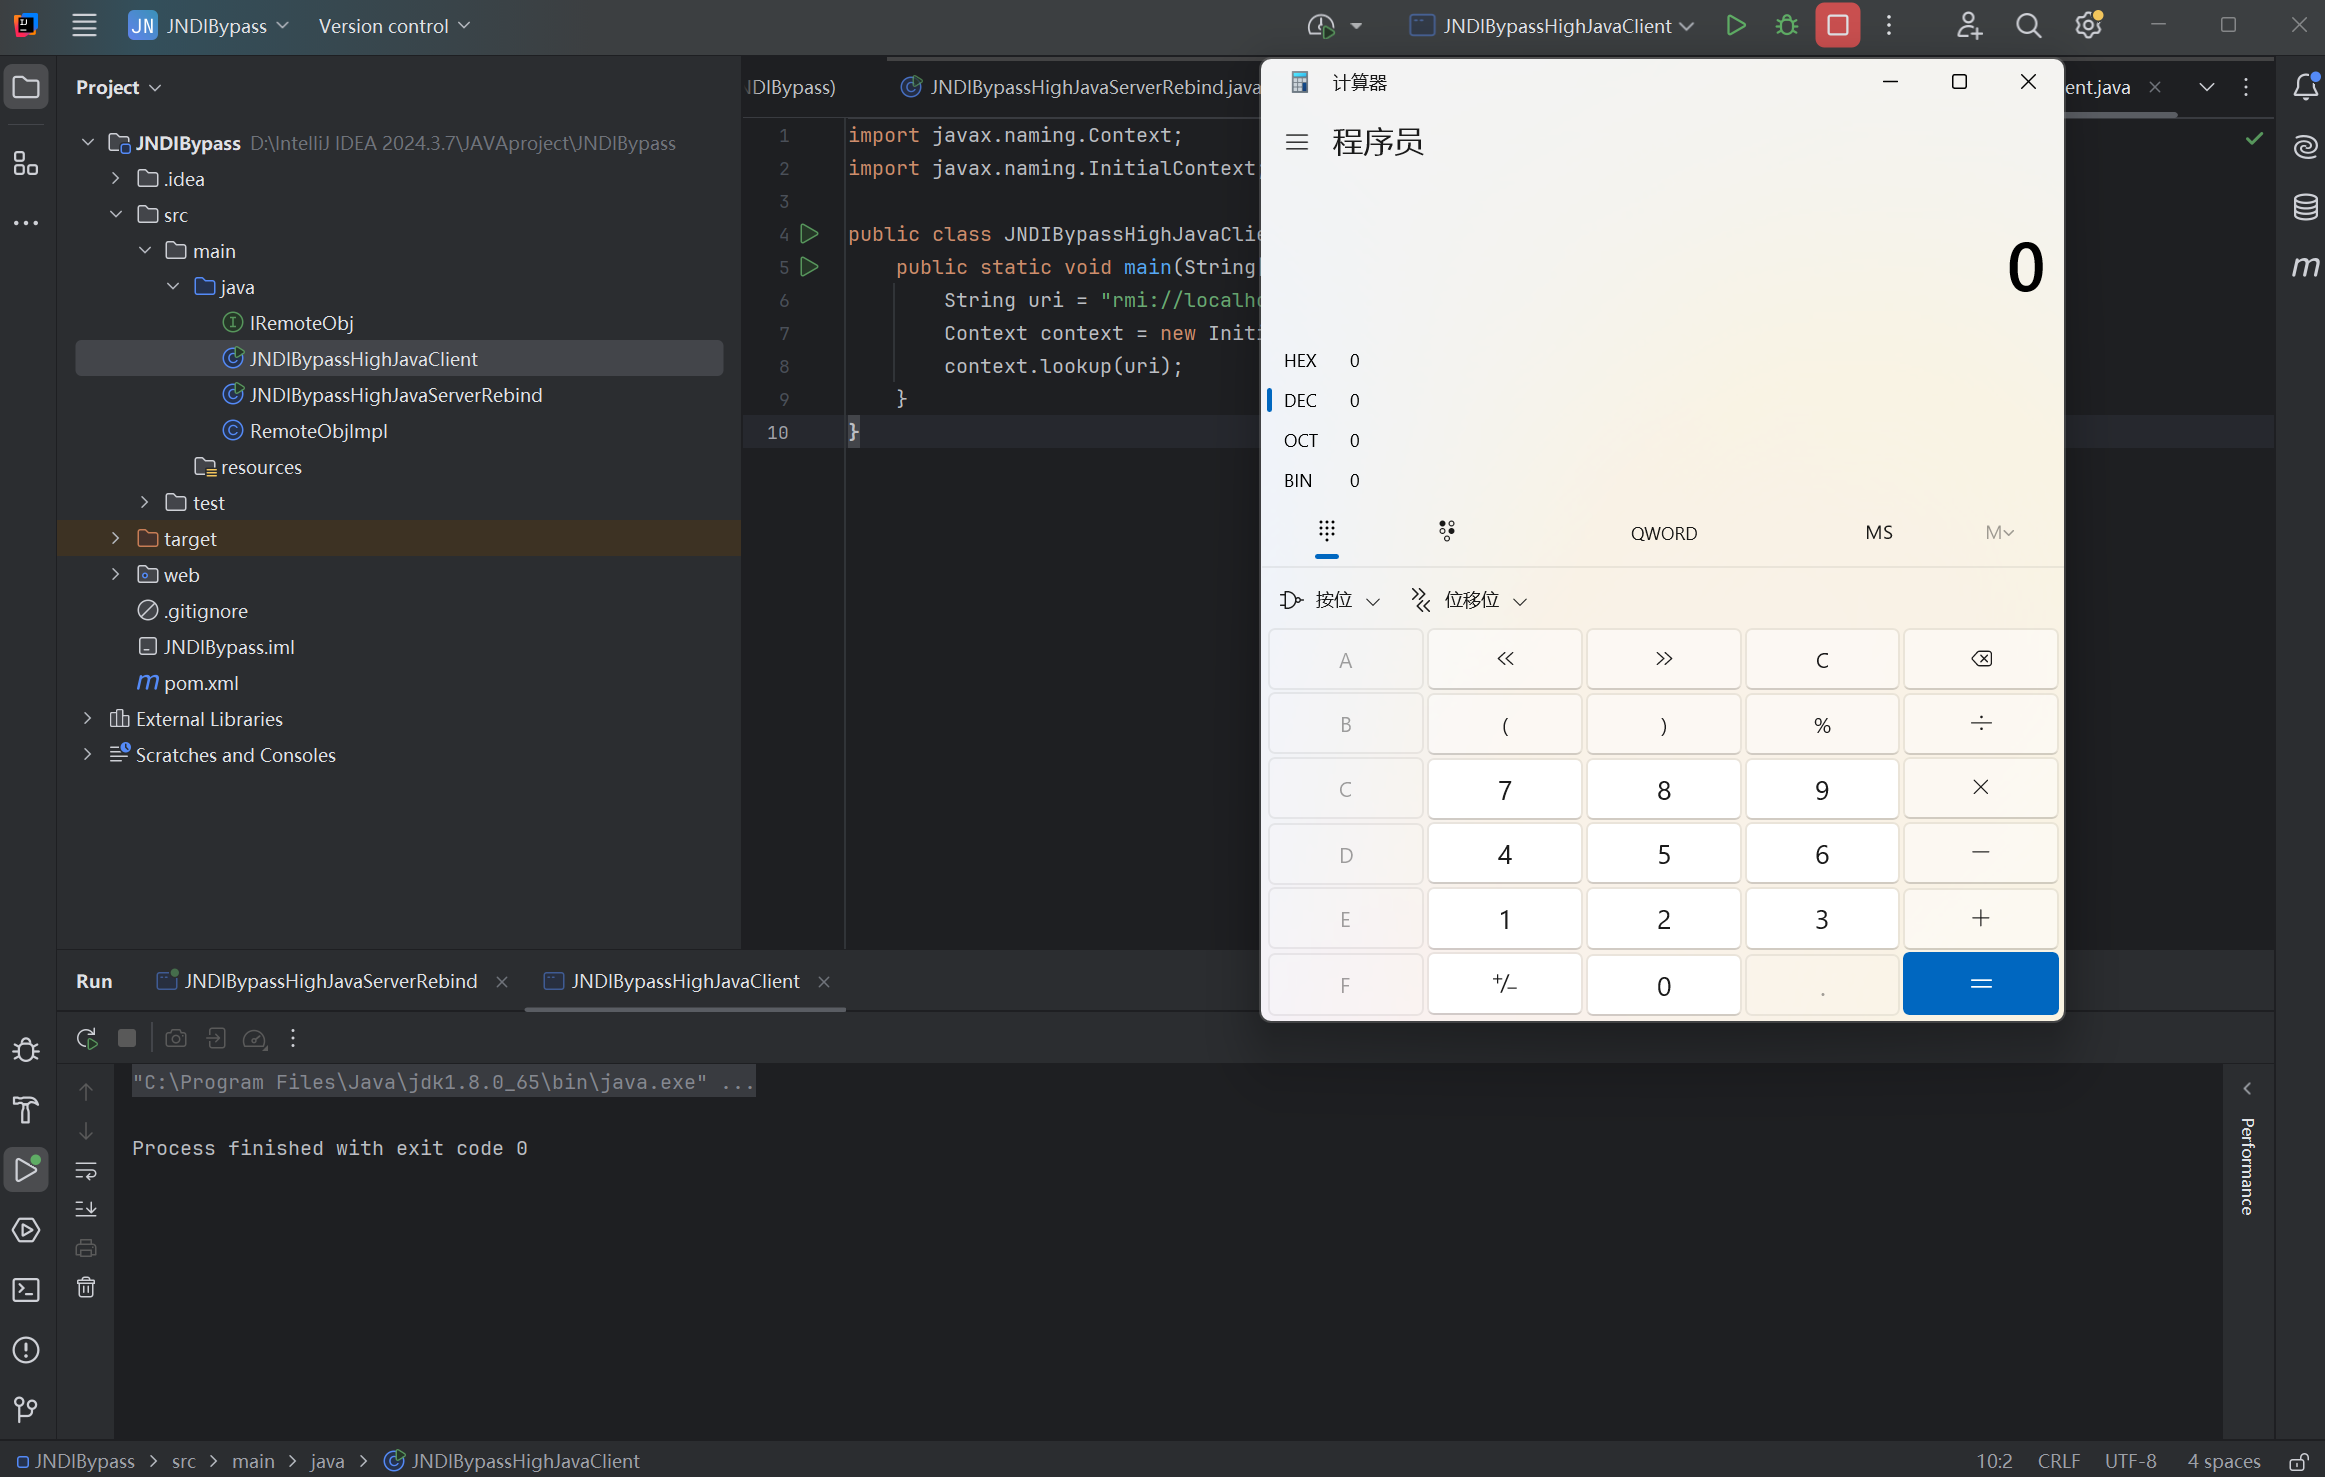Collapse the src folder
Viewport: 2325px width, 1477px height.
click(x=116, y=215)
